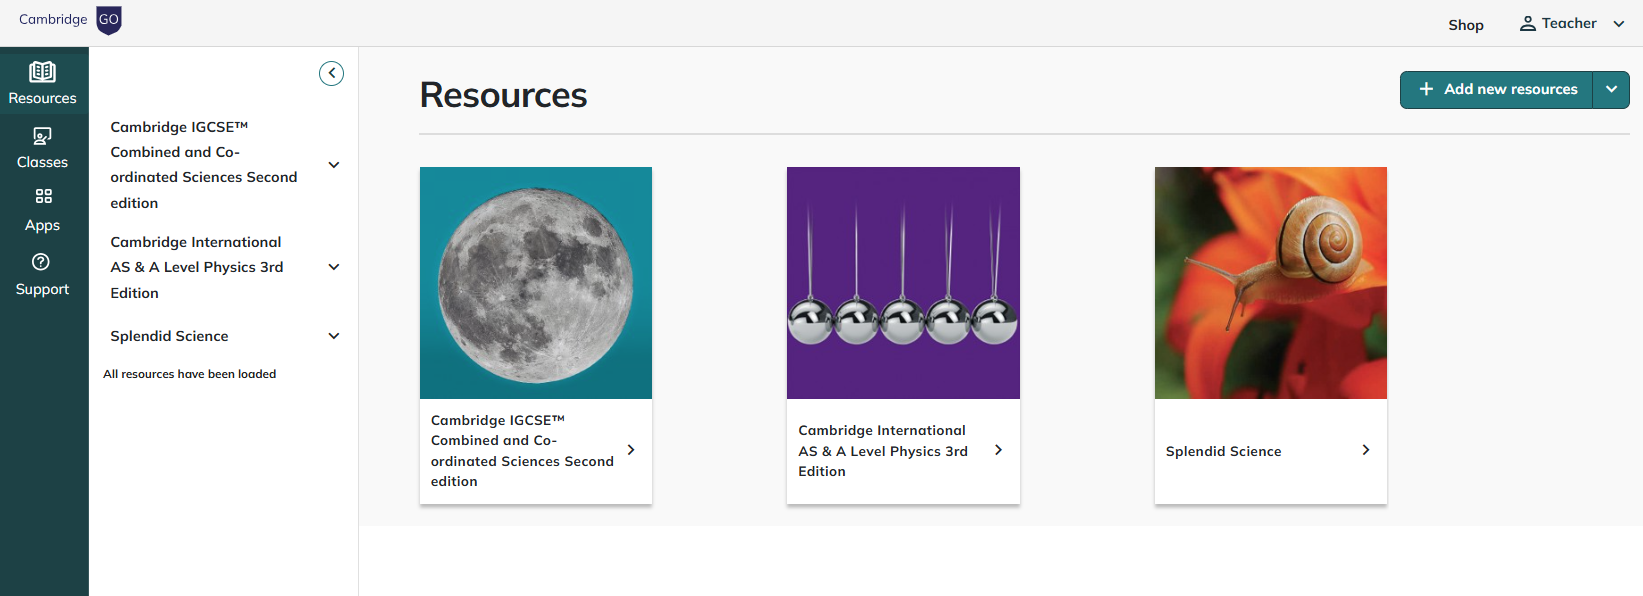Click the arrow on Splendid Science card
Image resolution: width=1643 pixels, height=596 pixels.
point(1366,450)
